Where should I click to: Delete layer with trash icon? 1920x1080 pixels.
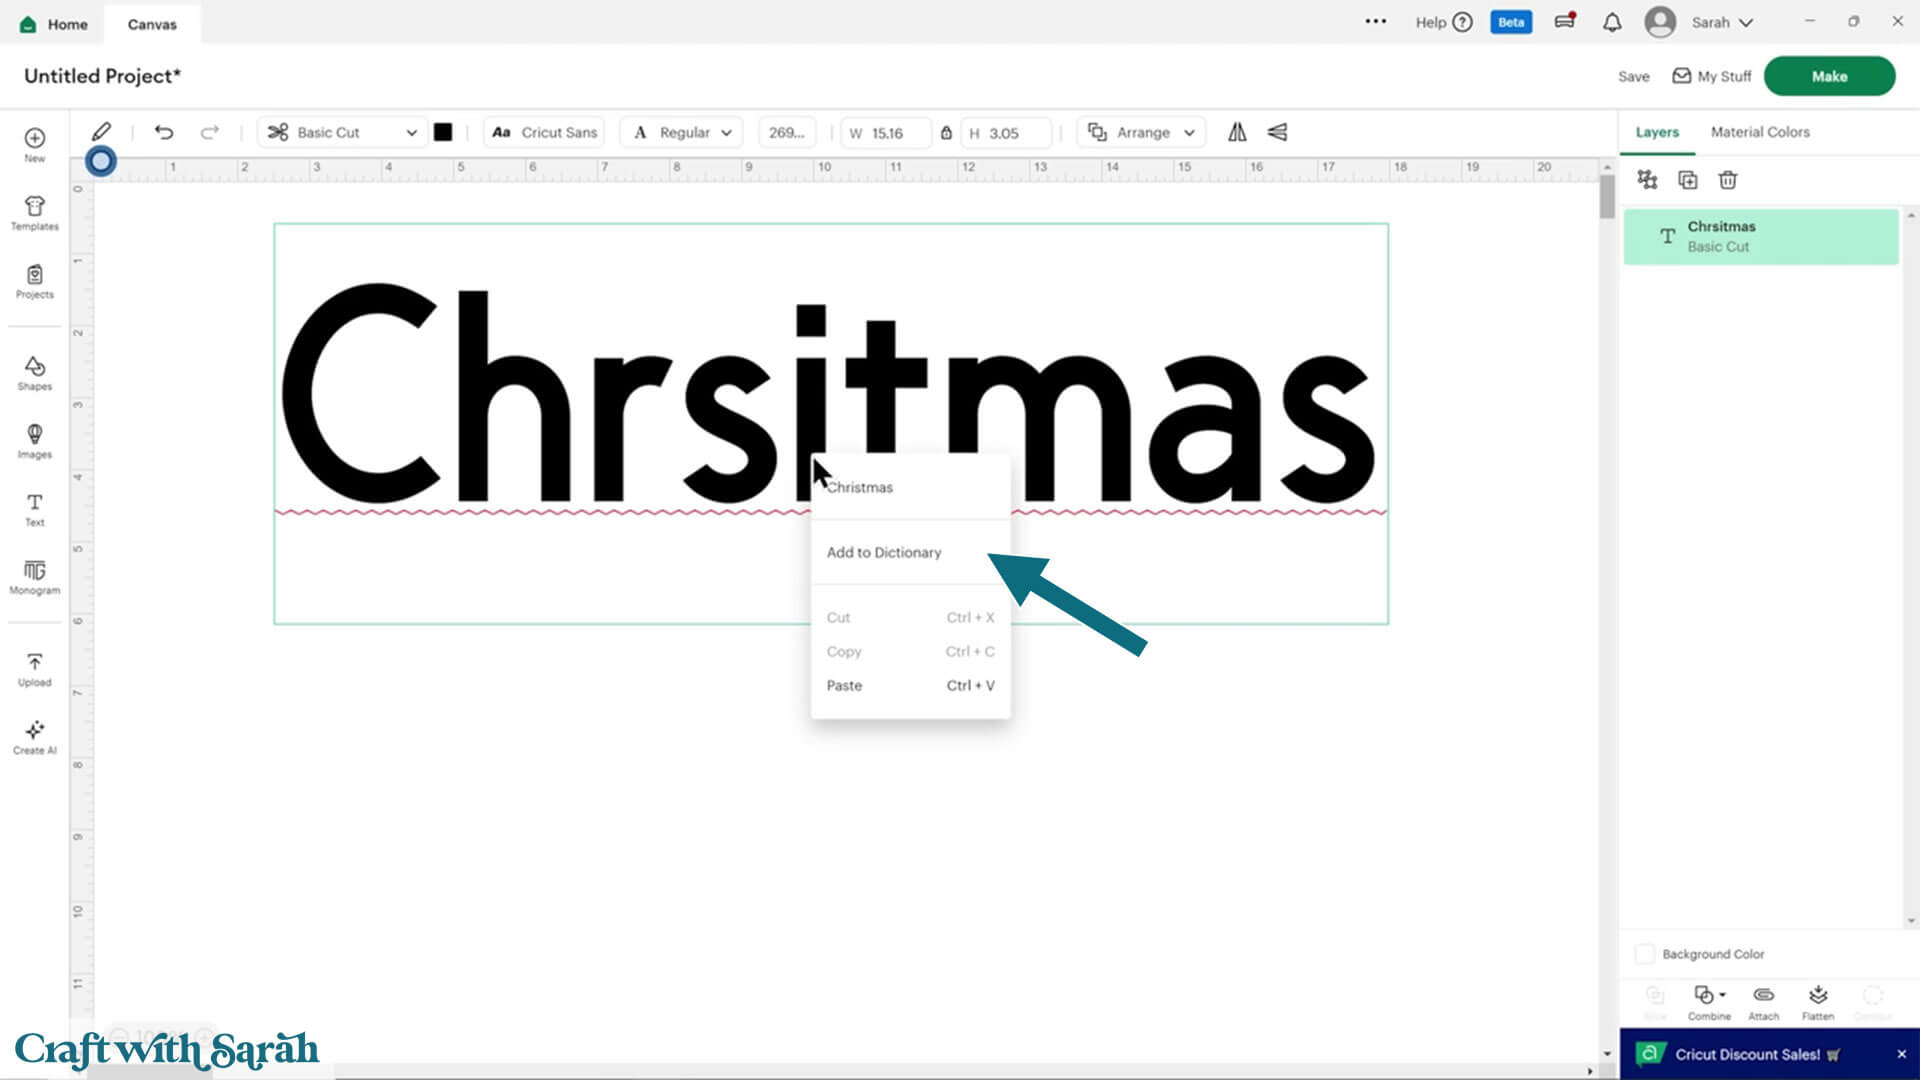(x=1728, y=180)
